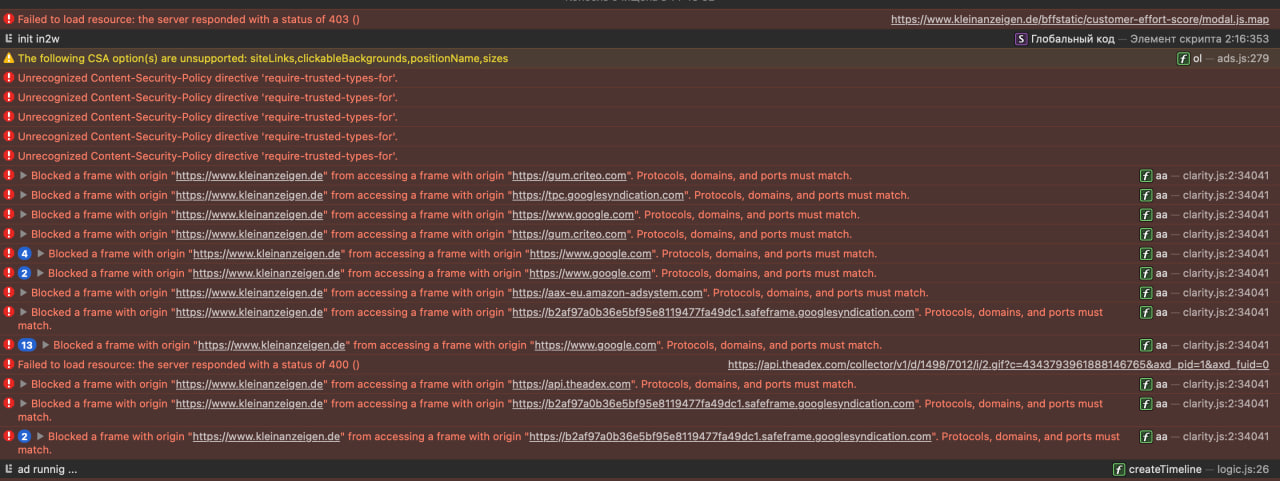This screenshot has height=481, width=1280.
Task: Click the function icon next to ol ads.js:279
Action: click(x=1183, y=59)
